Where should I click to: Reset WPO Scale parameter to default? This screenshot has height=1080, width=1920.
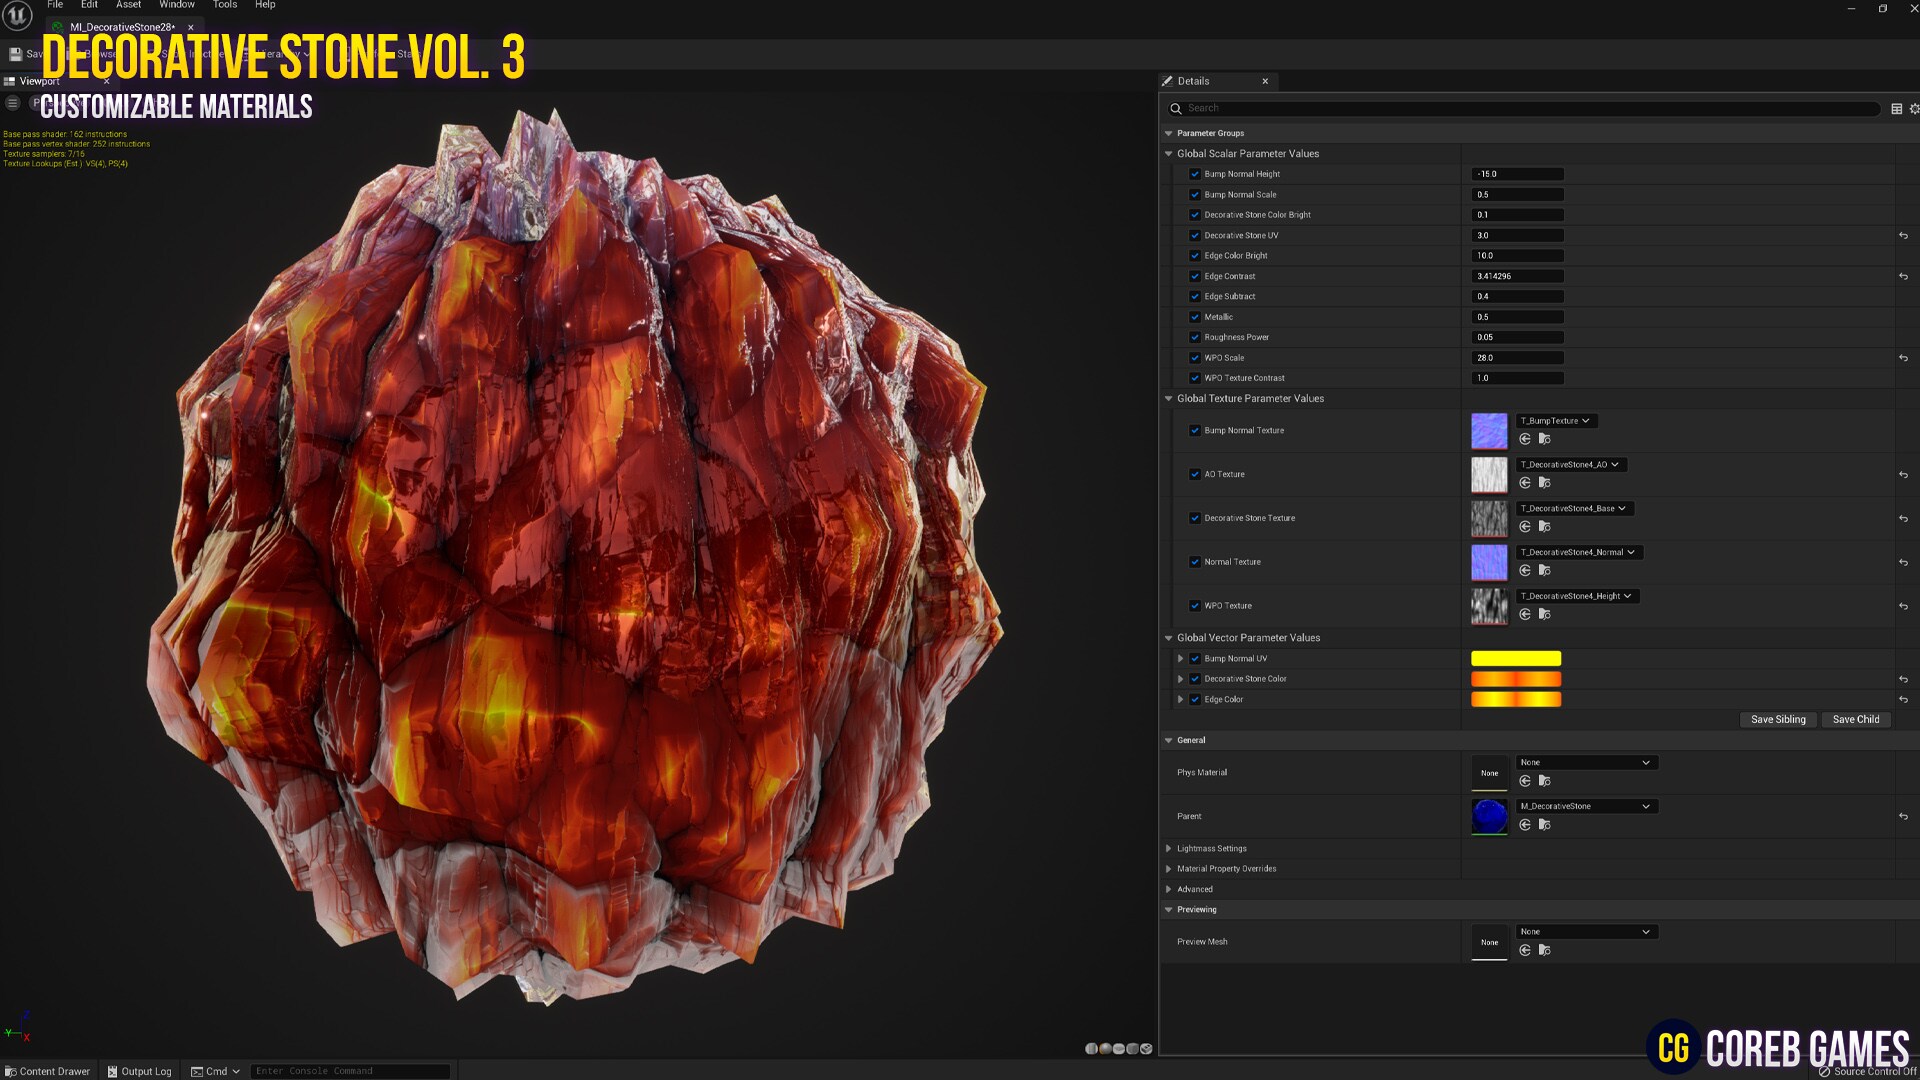[x=1903, y=358]
